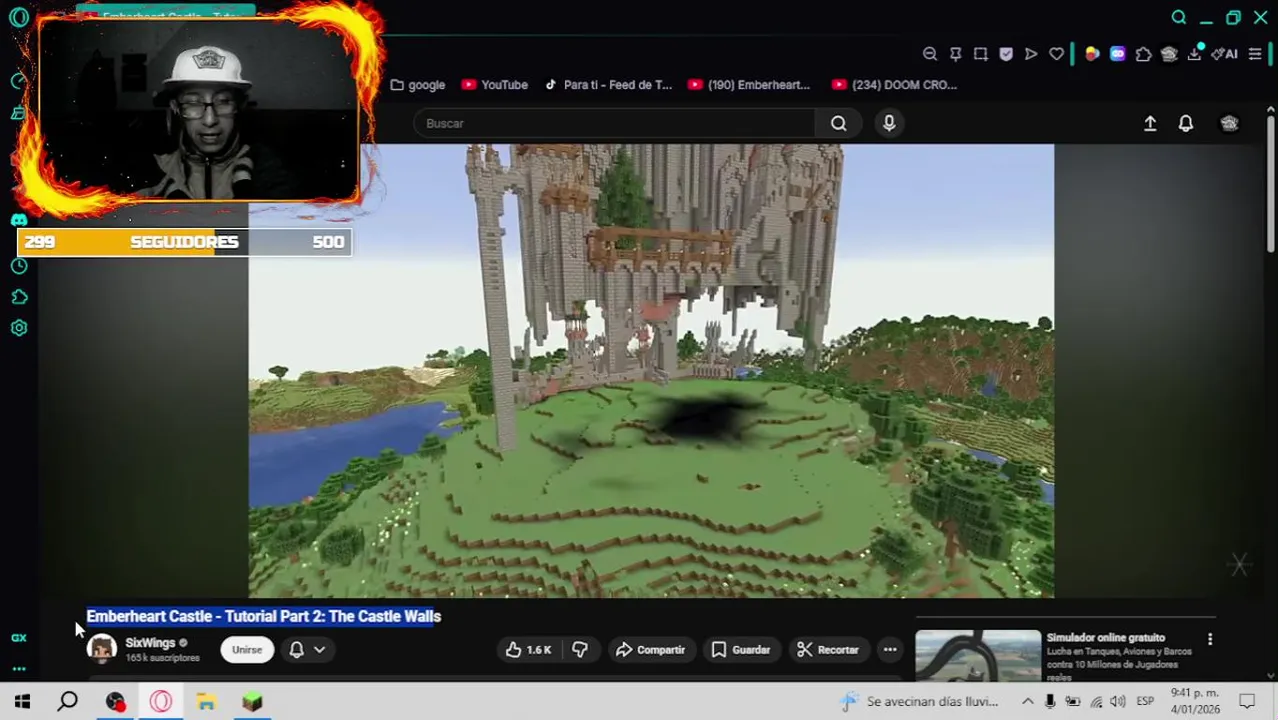Click the Opera GX logo menu
This screenshot has width=1278, height=720.
[x=19, y=17]
